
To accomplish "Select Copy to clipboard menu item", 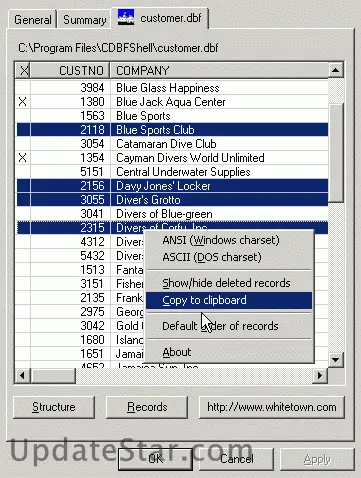I will pyautogui.click(x=229, y=300).
